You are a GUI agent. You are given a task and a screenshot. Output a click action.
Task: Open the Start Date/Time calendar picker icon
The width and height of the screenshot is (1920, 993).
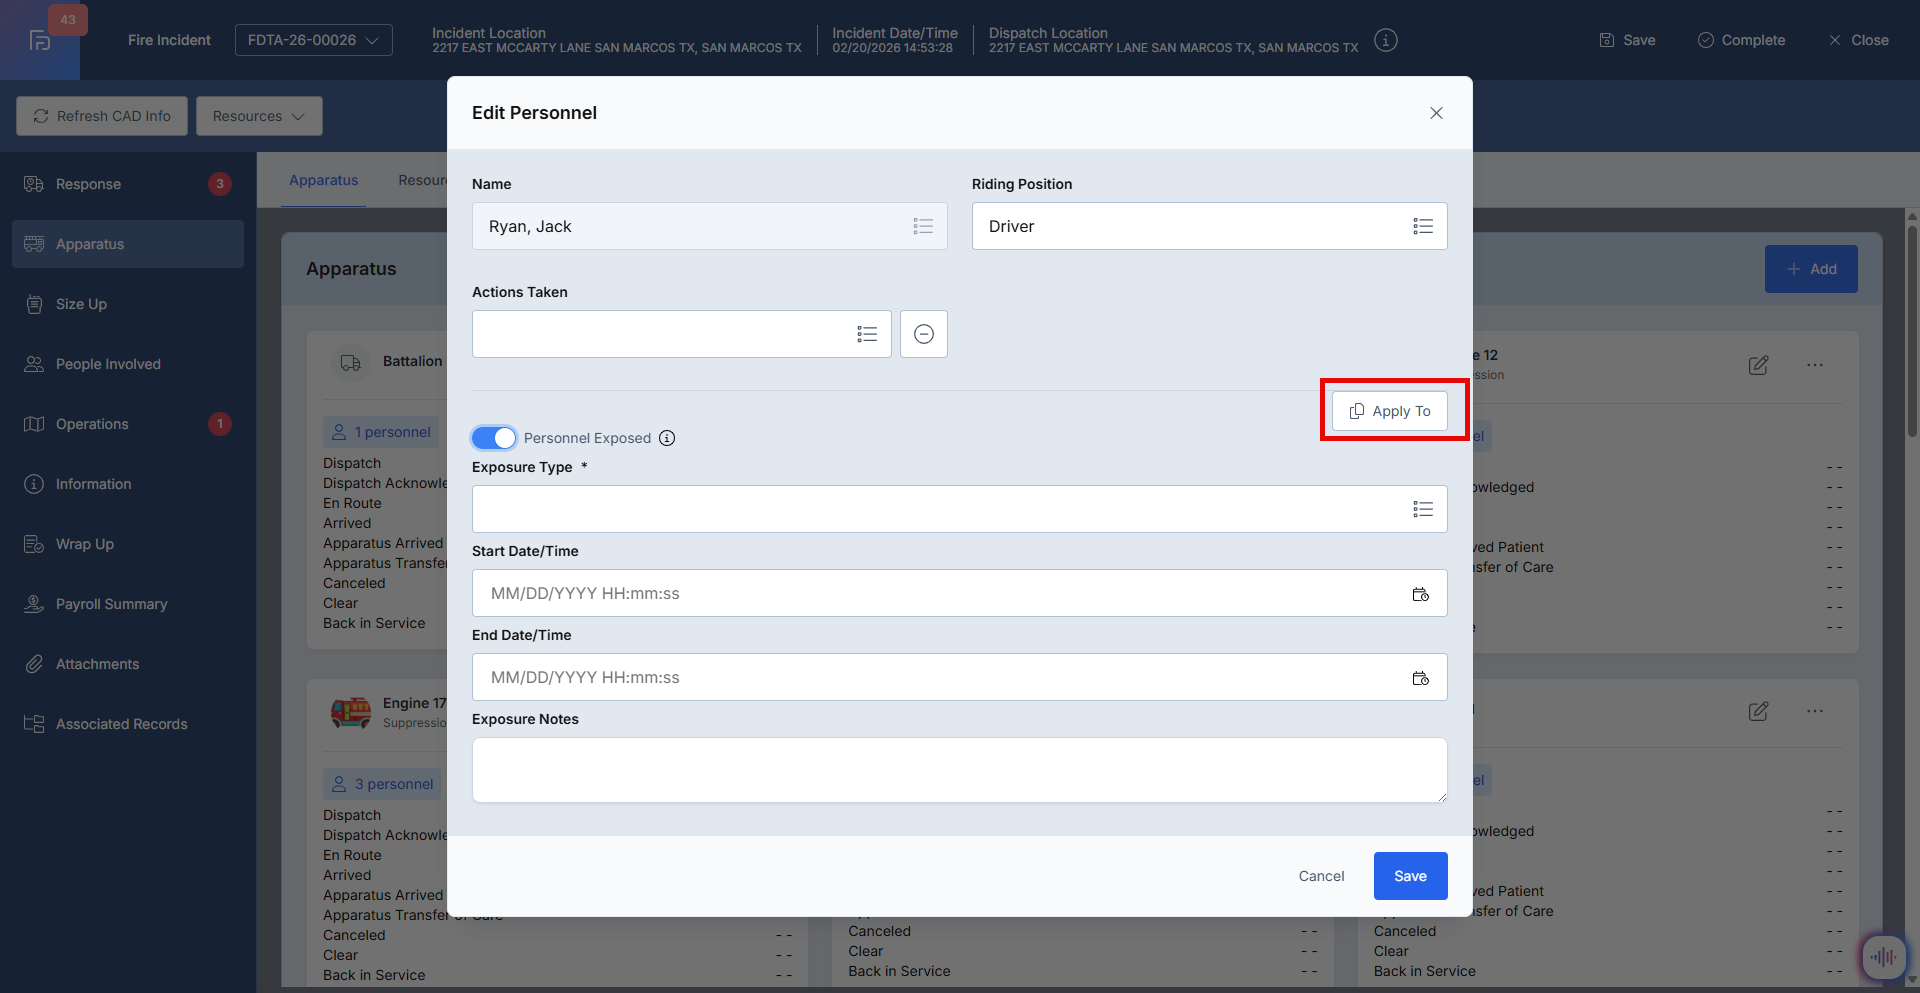1420,594
